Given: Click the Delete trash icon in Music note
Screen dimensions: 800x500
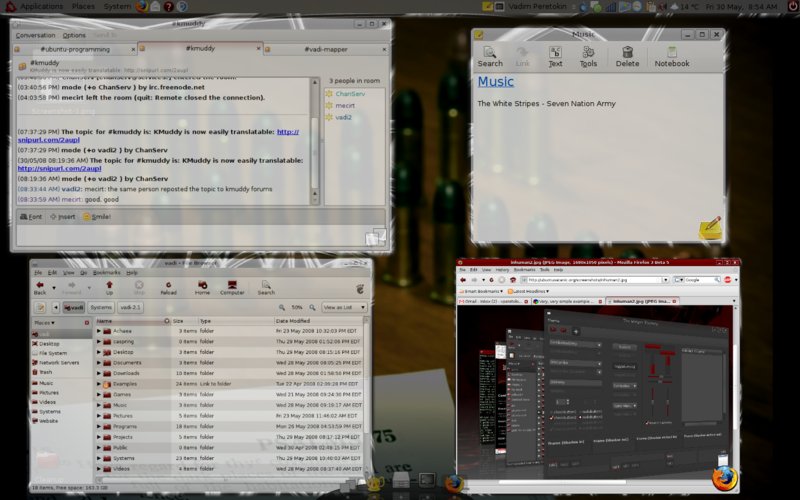Looking at the screenshot, I should point(627,55).
